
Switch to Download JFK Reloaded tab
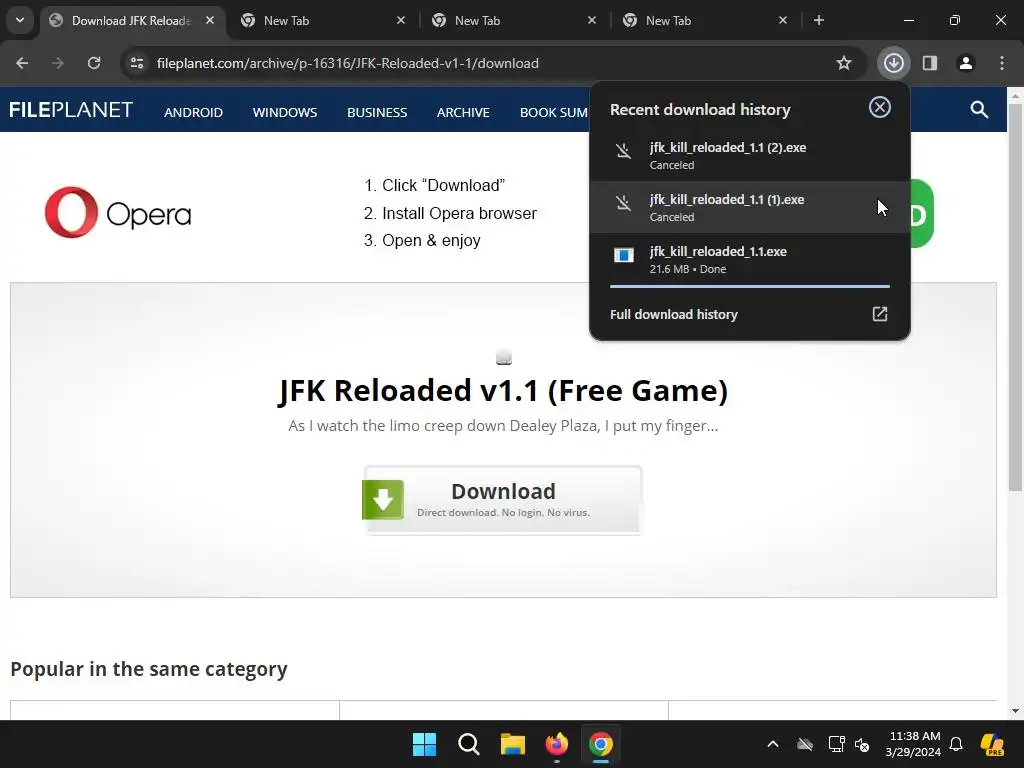click(131, 21)
